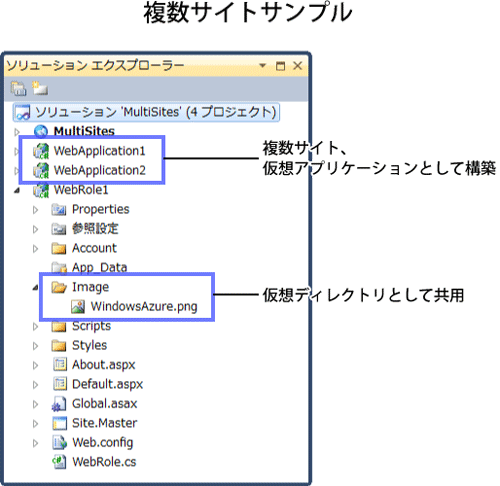Screen dimensions: 500x486
Task: Select the Default.aspx file
Action: click(107, 384)
